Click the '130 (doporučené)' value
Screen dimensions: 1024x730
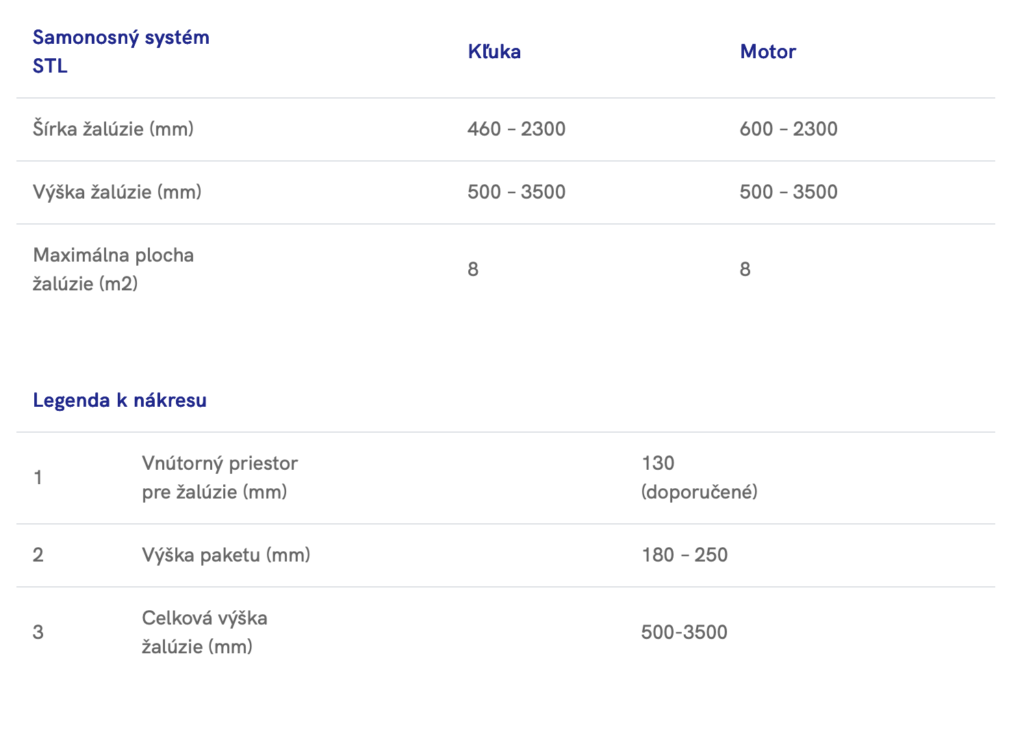point(699,478)
